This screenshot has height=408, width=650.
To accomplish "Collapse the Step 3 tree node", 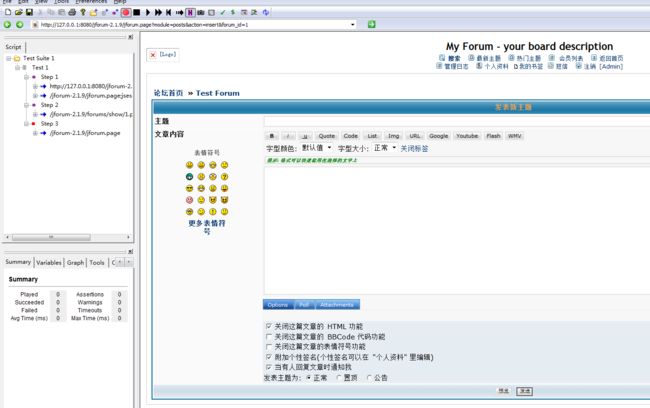I will (26, 124).
